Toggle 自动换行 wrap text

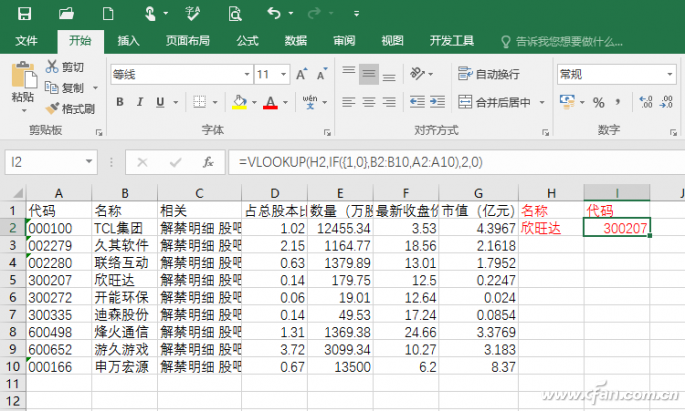pos(488,74)
